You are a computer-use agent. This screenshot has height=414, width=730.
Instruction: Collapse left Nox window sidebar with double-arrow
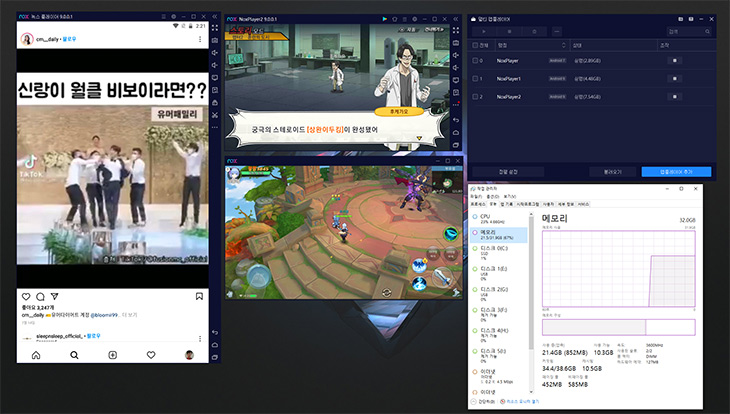click(215, 16)
